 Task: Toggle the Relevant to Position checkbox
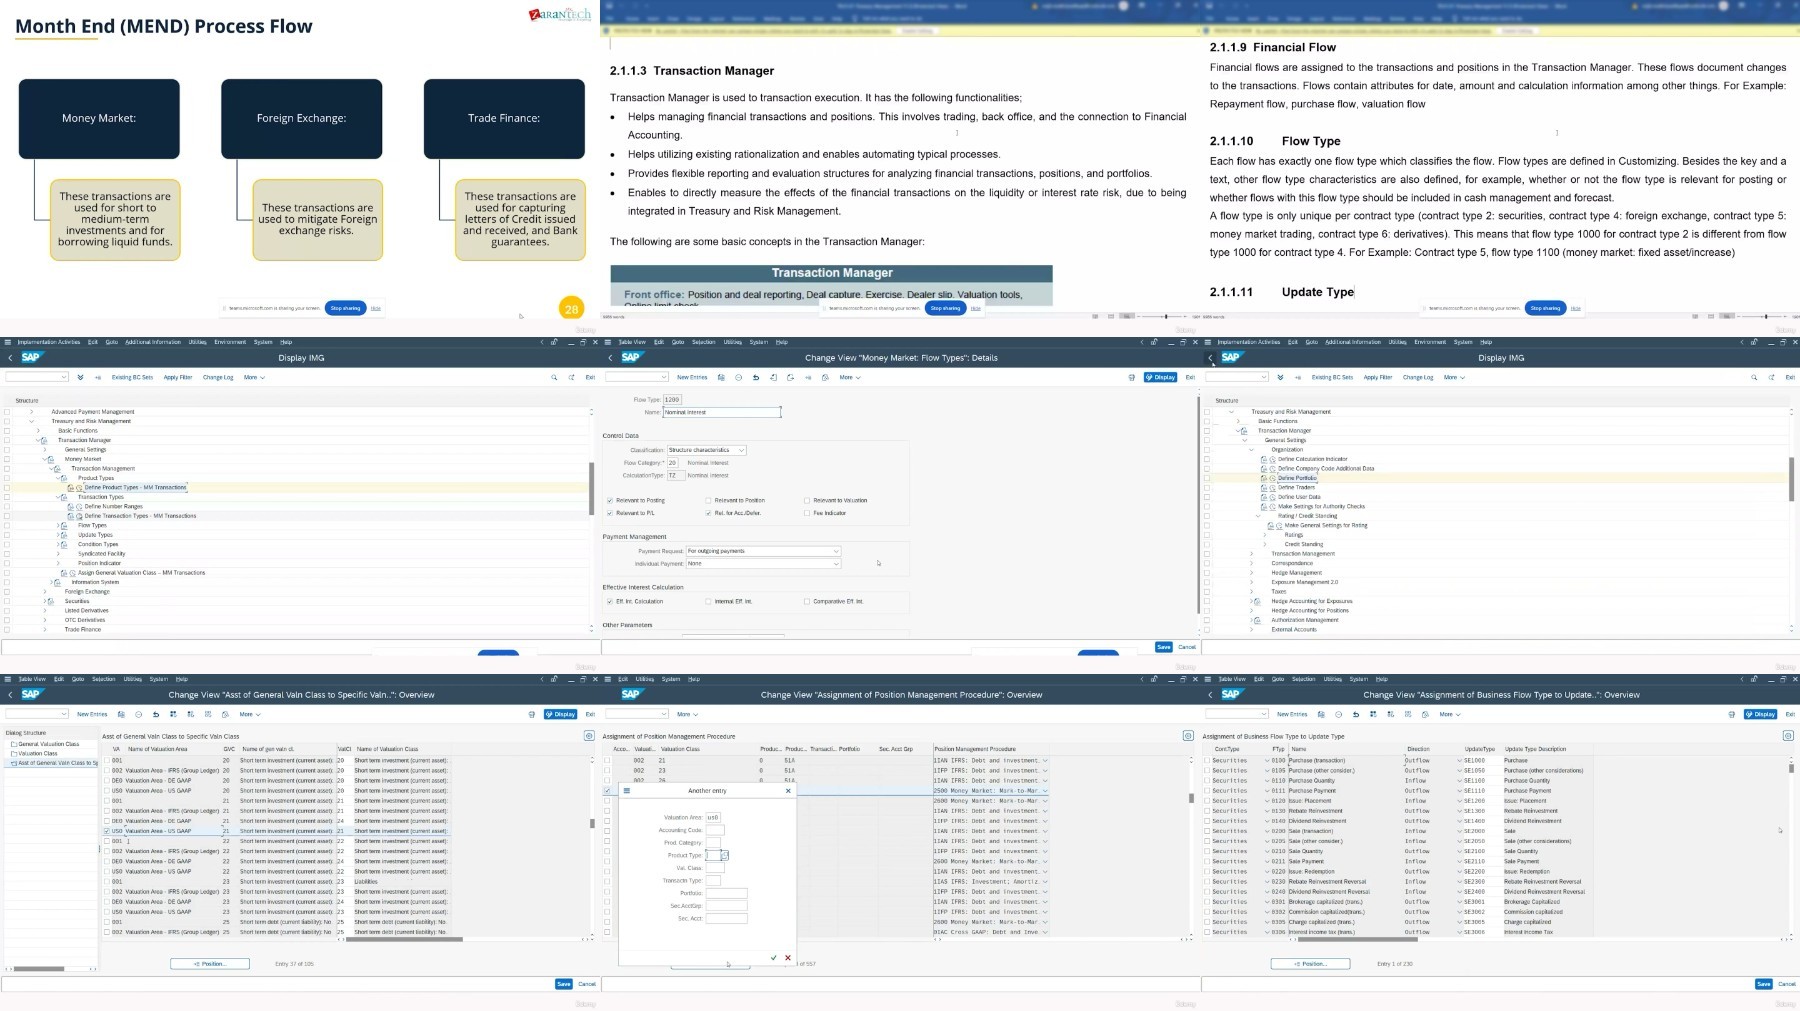708,500
